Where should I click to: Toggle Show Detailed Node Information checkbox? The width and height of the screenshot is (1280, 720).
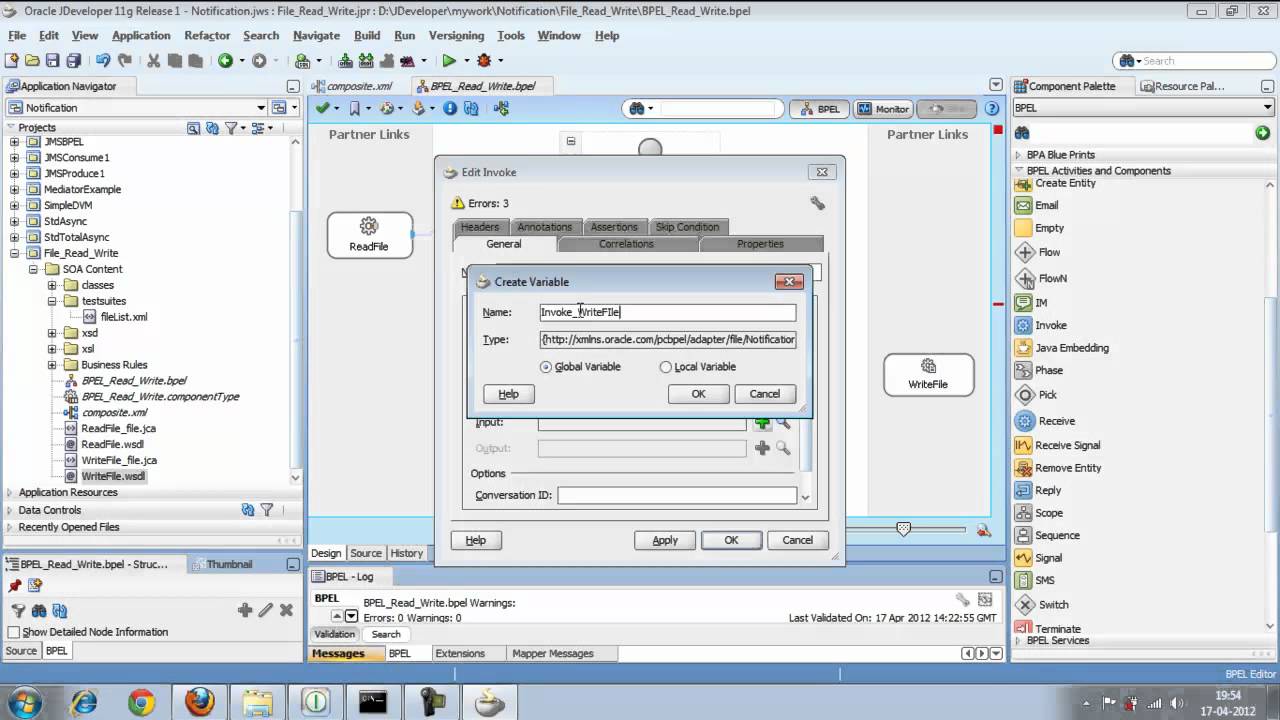(13, 632)
